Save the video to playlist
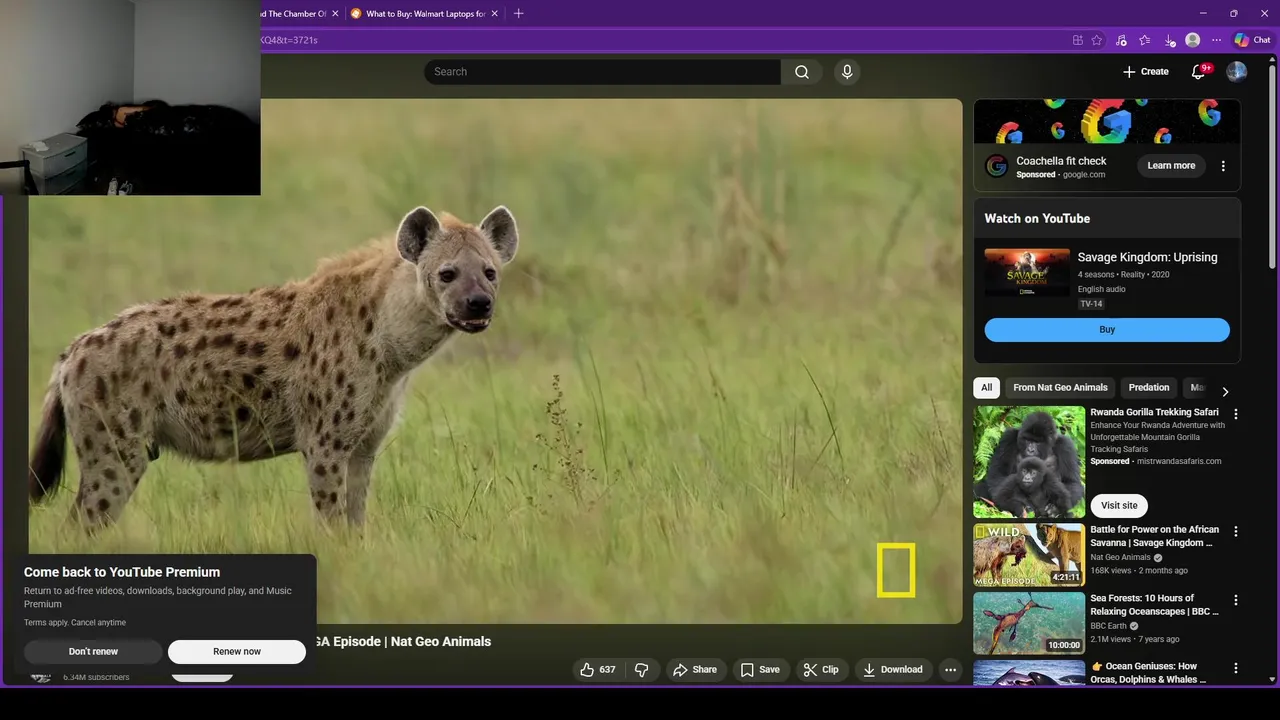The height and width of the screenshot is (720, 1280). [x=759, y=670]
